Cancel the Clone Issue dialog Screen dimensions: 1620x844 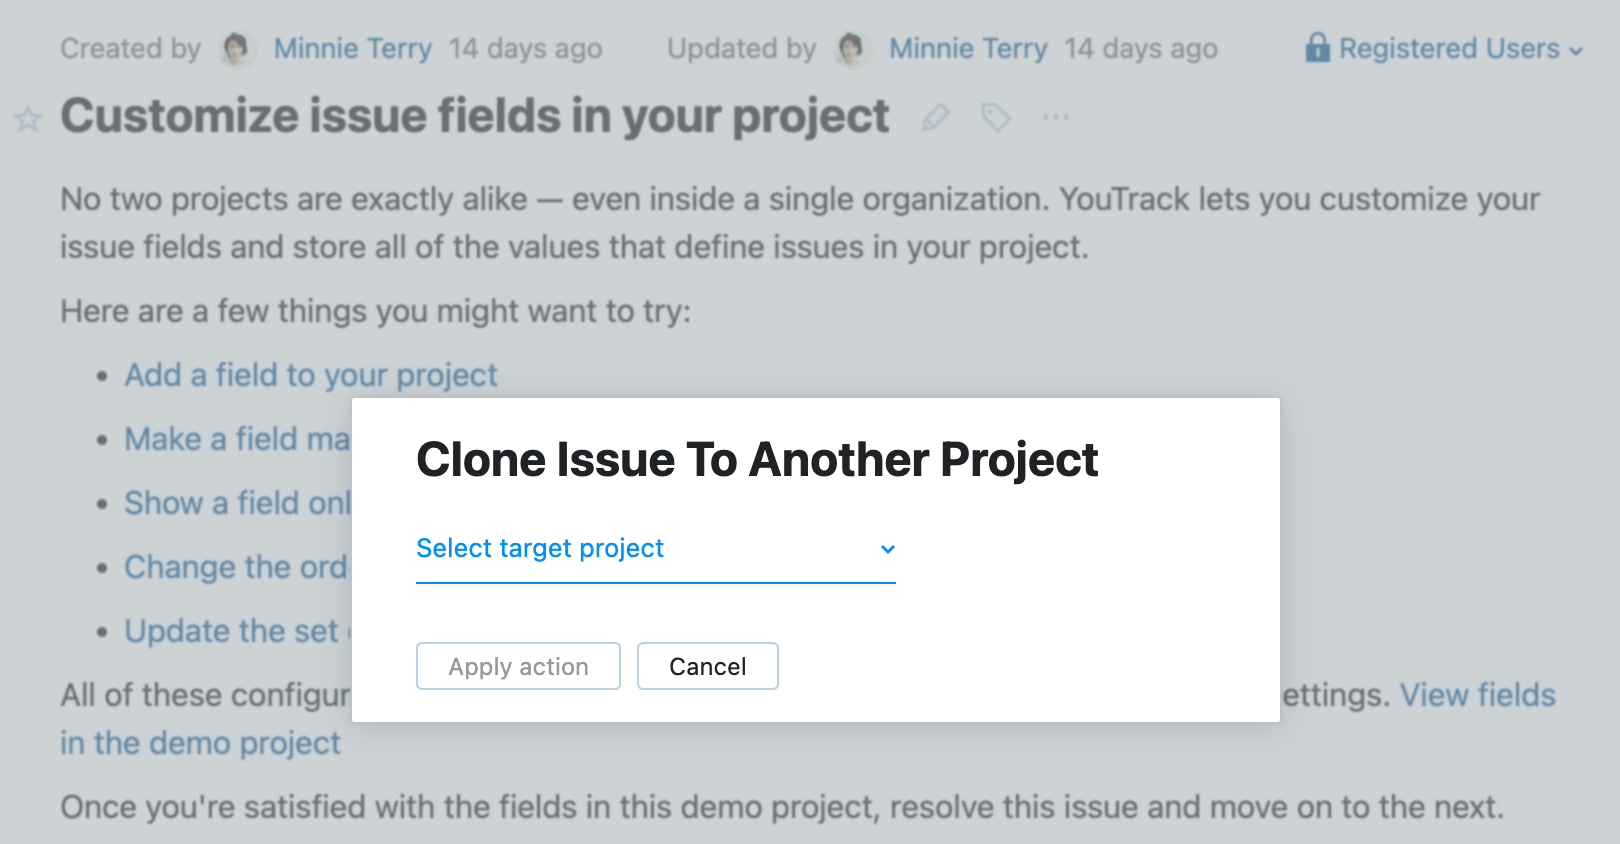coord(707,666)
